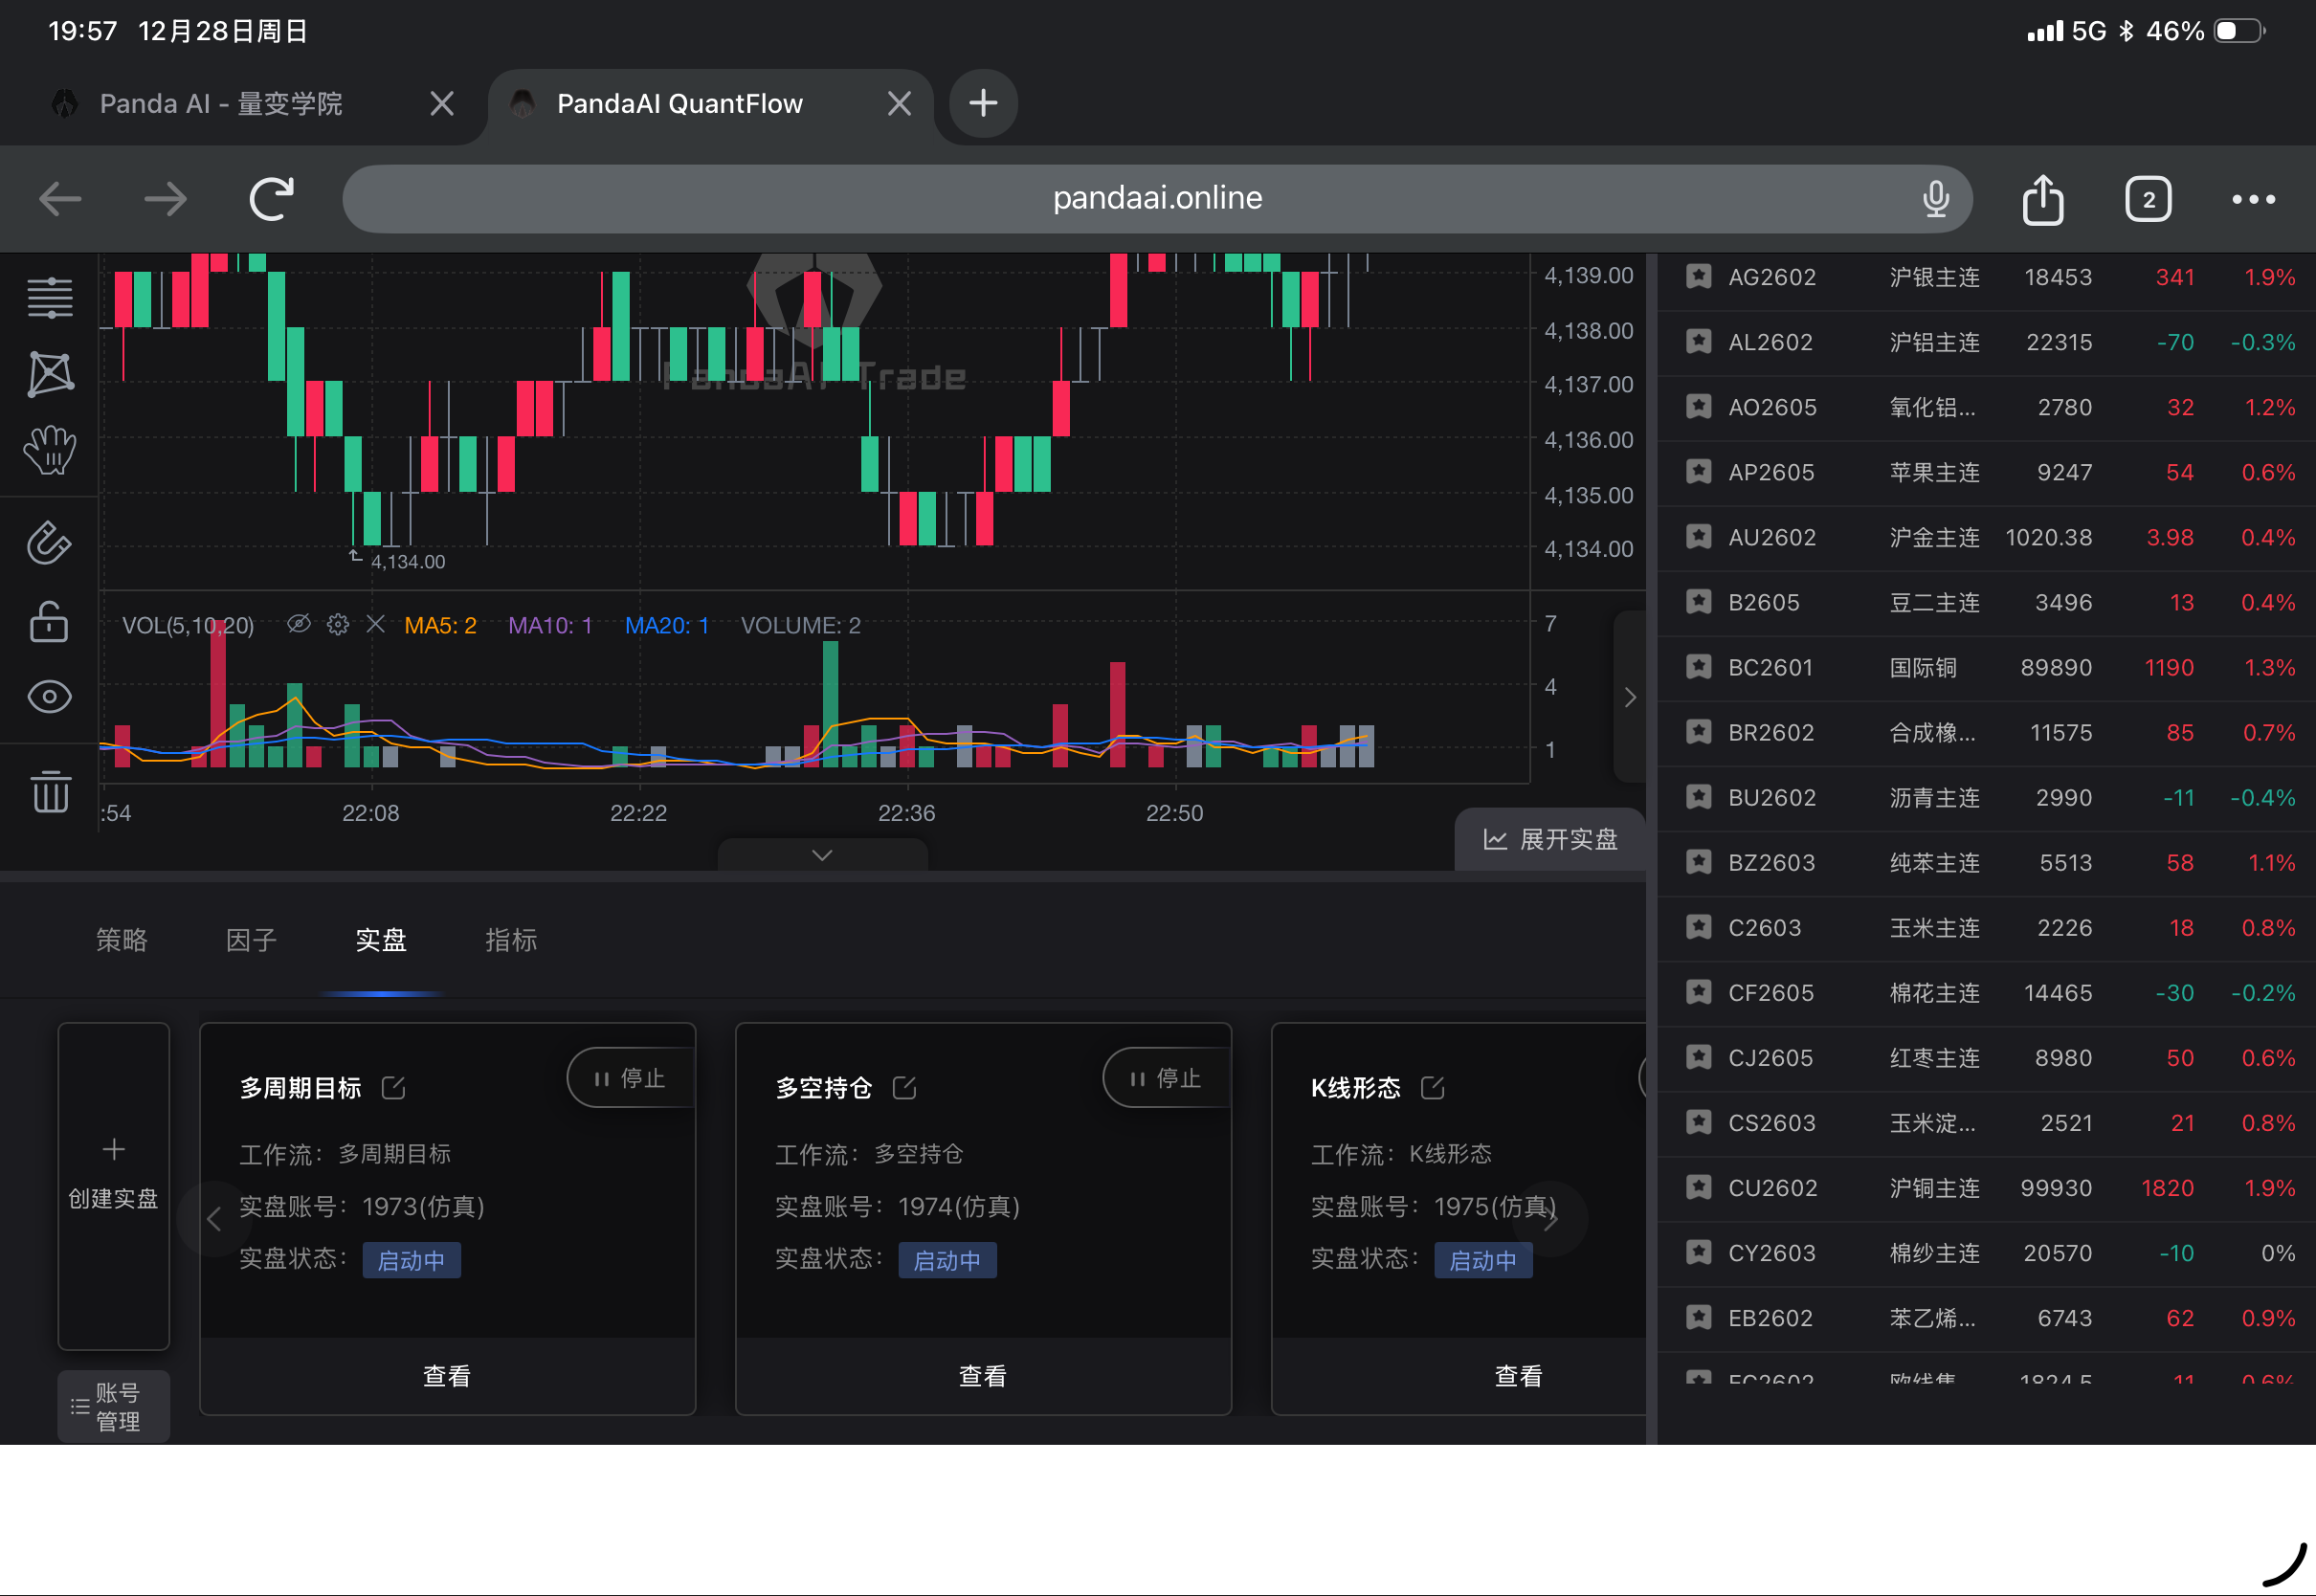This screenshot has width=2316, height=1596.
Task: Go forward in browser history
Action: click(x=165, y=199)
